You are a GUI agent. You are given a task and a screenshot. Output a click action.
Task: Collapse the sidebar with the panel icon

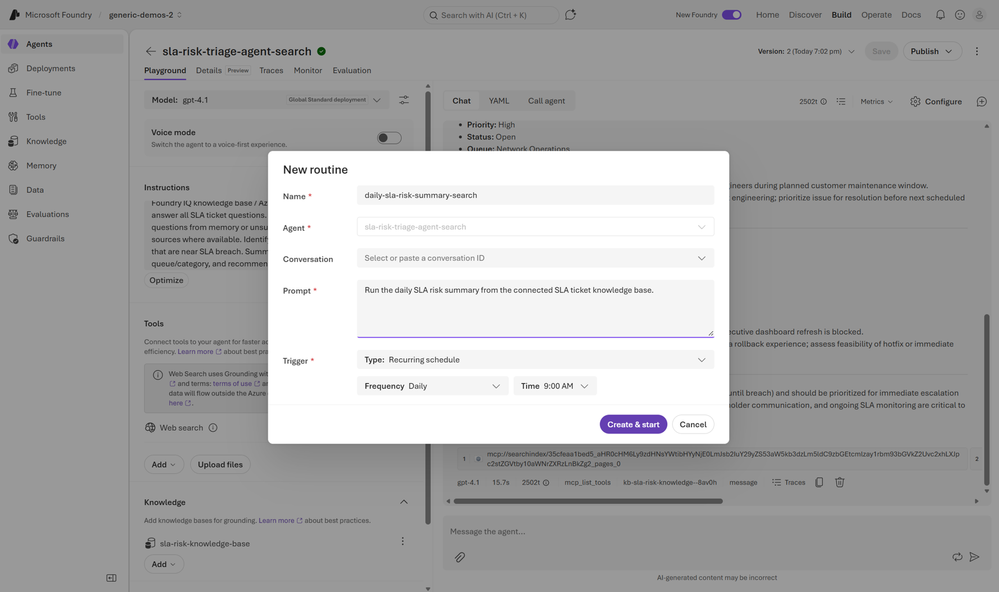tap(111, 578)
